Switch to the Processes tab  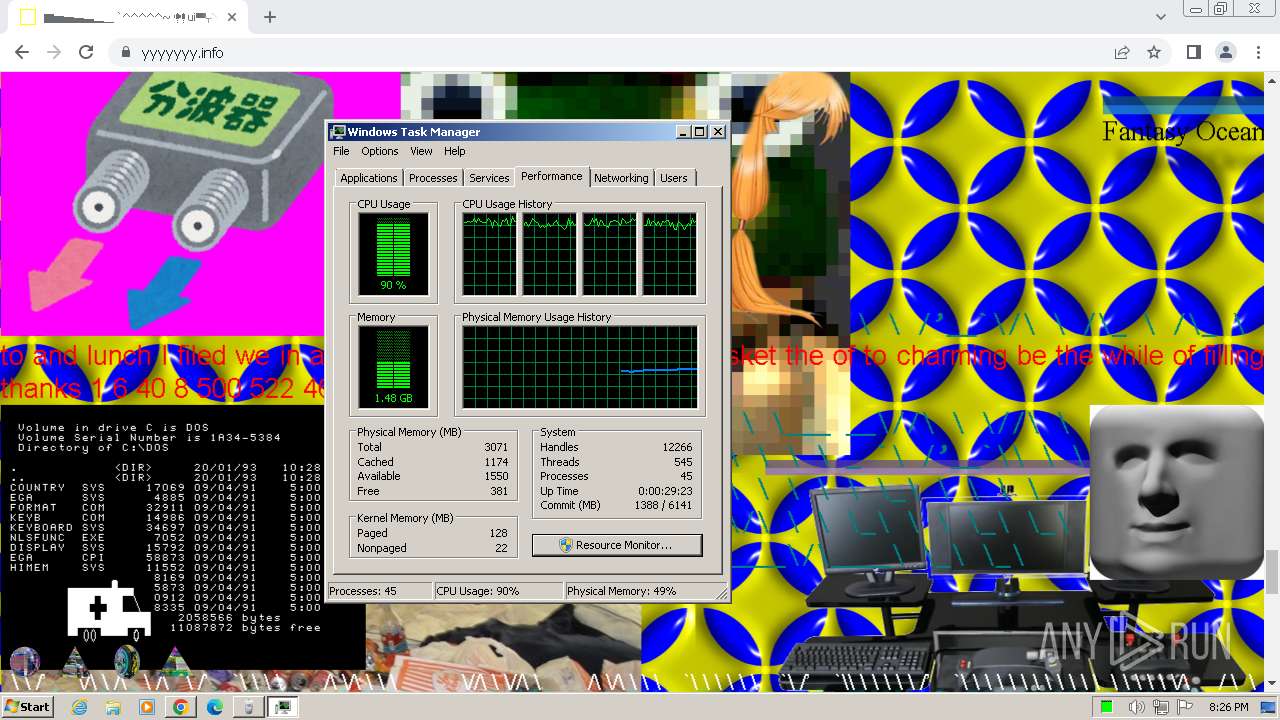click(433, 178)
